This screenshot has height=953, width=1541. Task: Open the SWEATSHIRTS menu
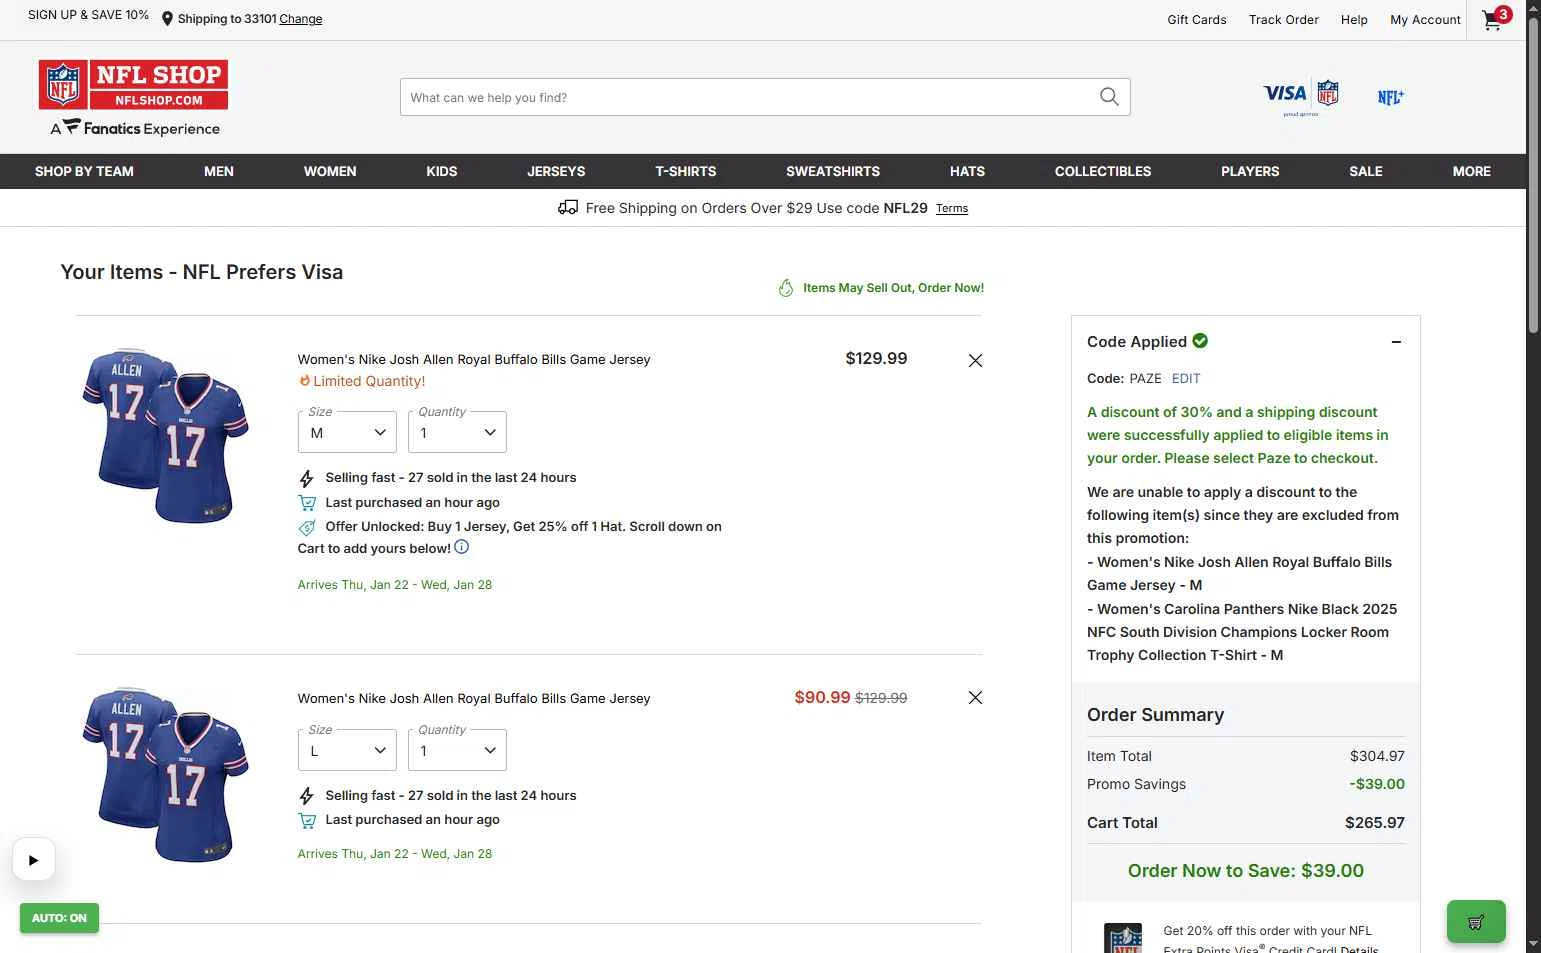(x=833, y=171)
